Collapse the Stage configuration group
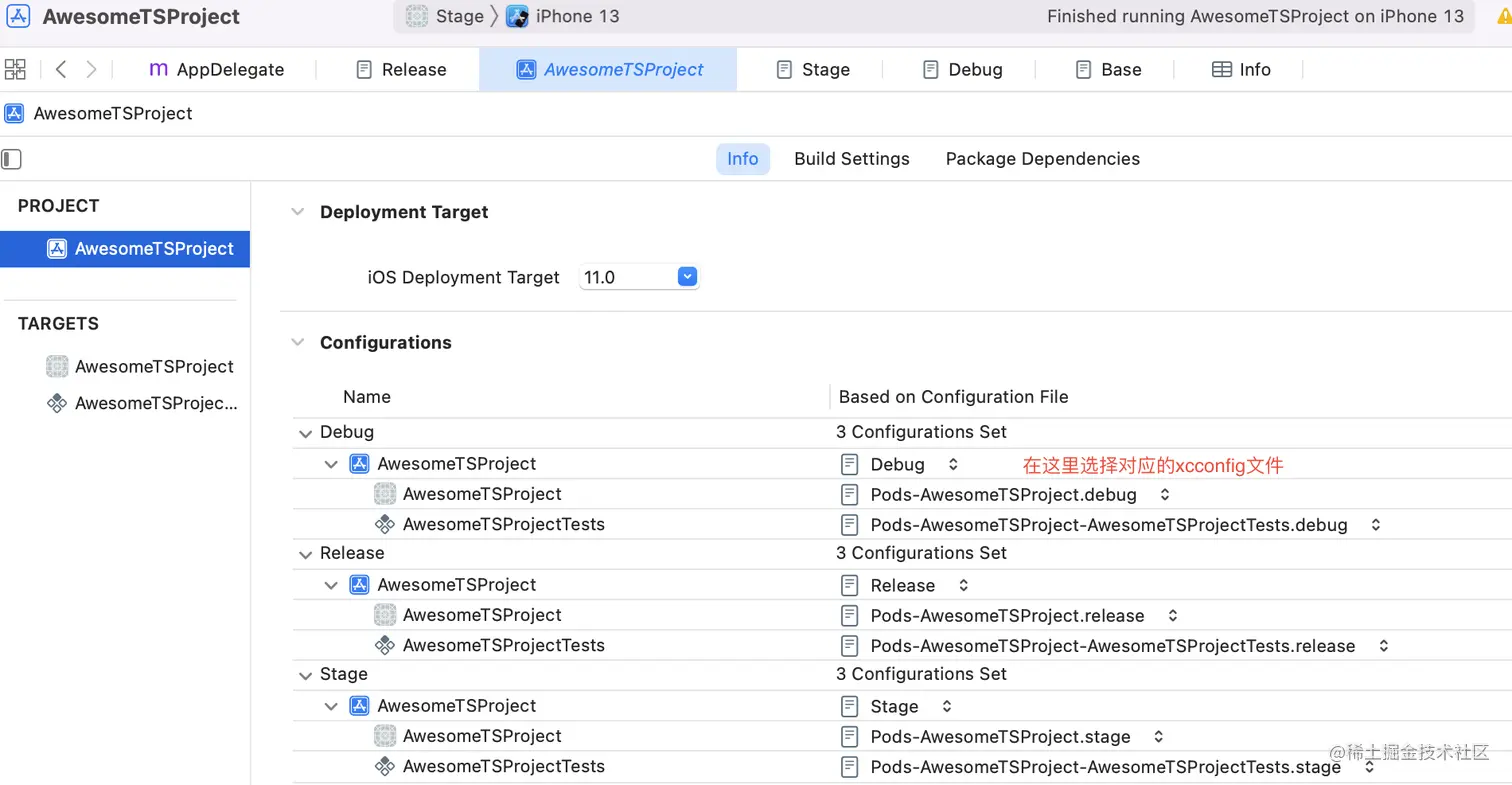 (x=304, y=675)
